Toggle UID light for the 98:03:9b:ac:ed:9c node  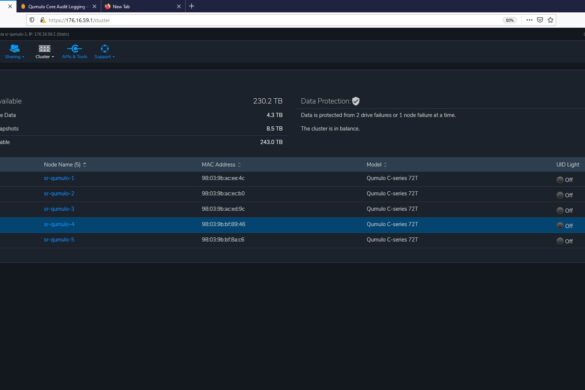point(560,210)
